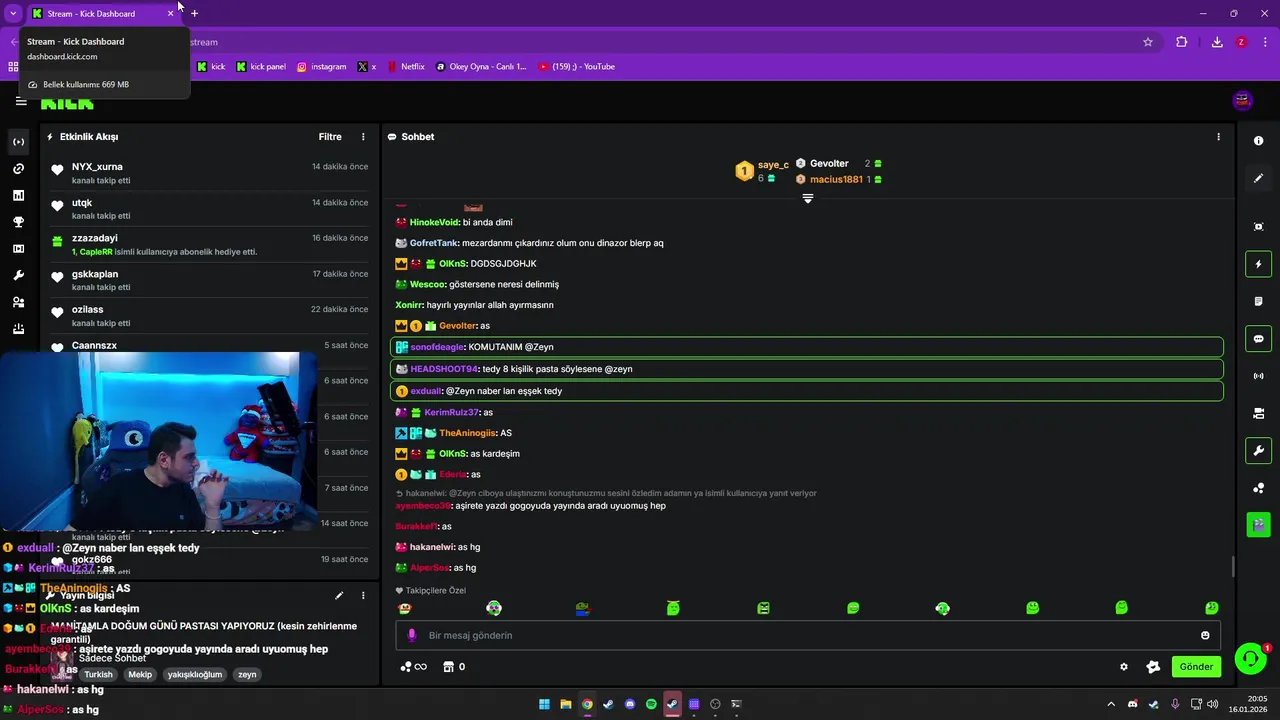Open the Sohbet panel three-dot options menu

click(x=1218, y=137)
